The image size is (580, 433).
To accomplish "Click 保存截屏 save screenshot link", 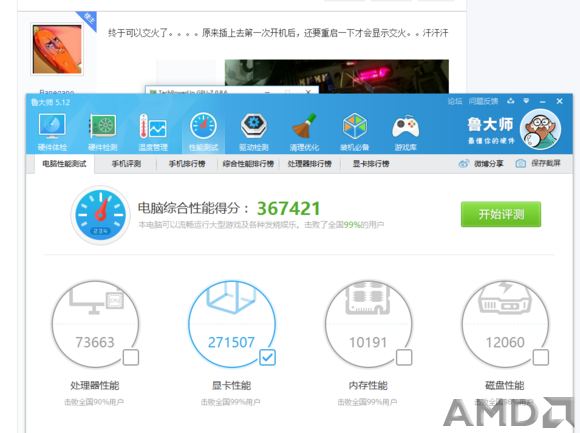I will coord(546,163).
